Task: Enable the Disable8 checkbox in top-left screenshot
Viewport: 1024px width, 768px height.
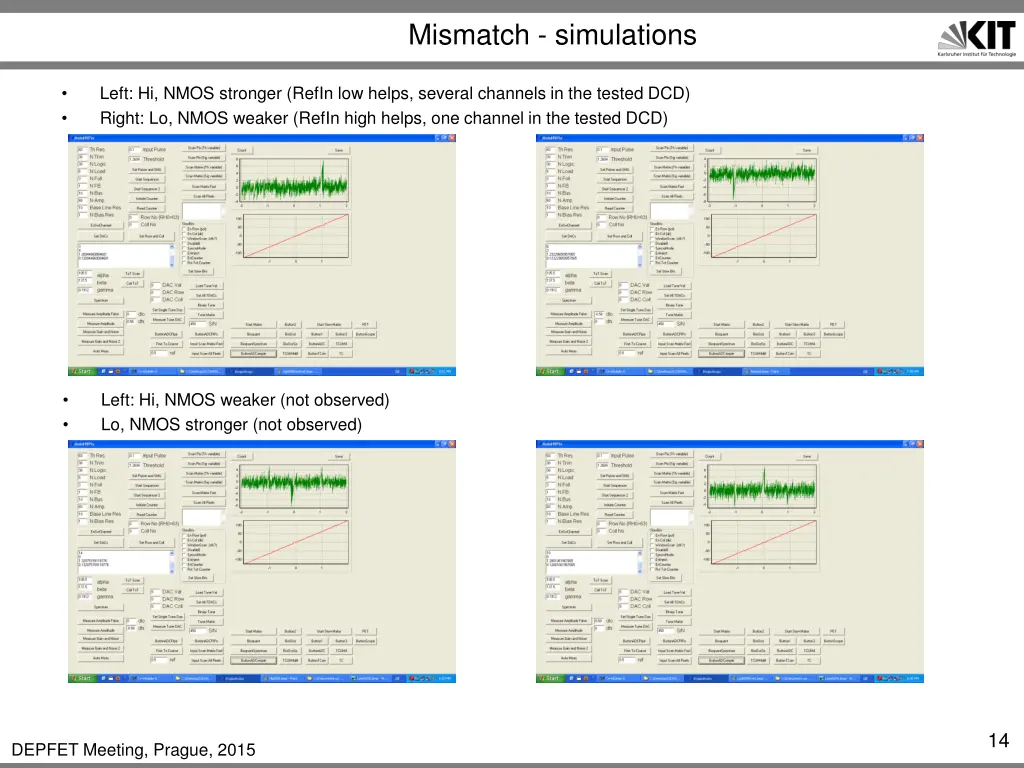Action: pyautogui.click(x=184, y=244)
